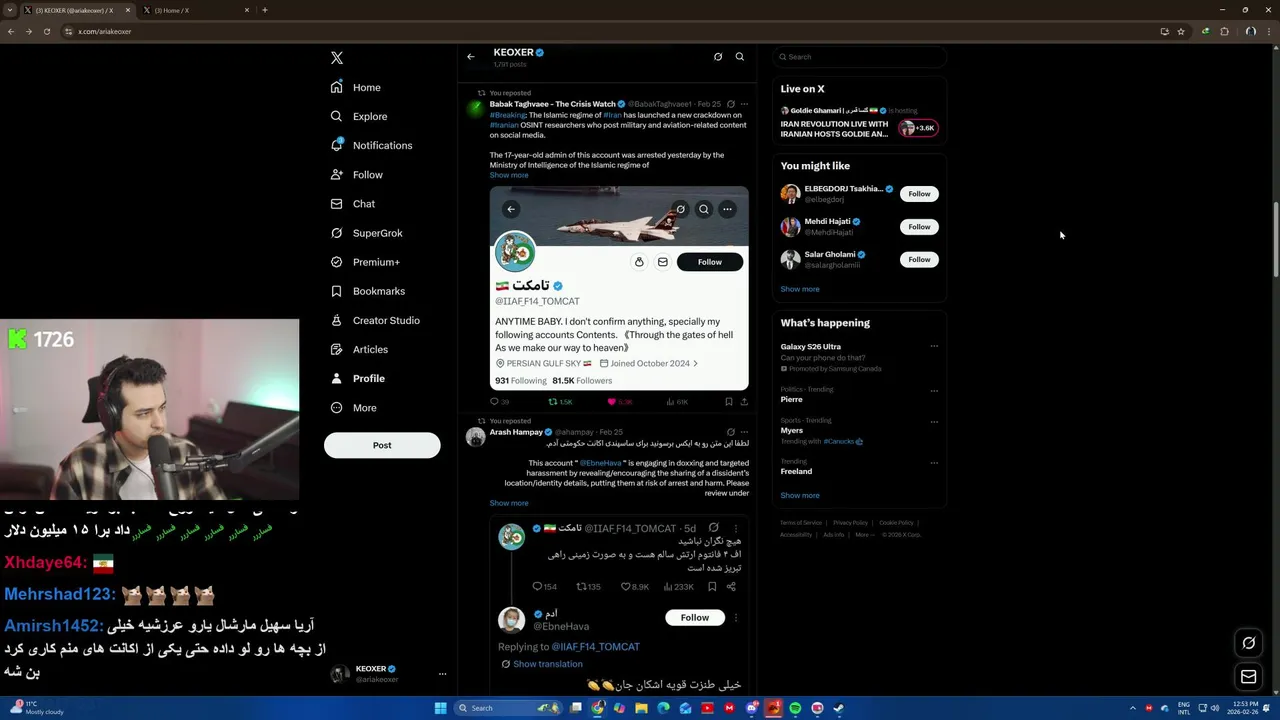Screen dimensions: 1280x720
Task: Open the floating Messages envelope button
Action: 1248,677
